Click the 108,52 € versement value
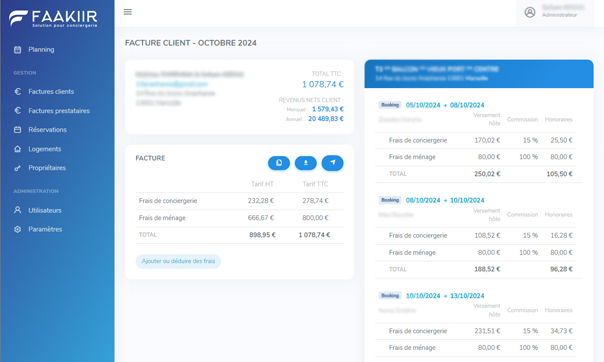 pyautogui.click(x=487, y=235)
